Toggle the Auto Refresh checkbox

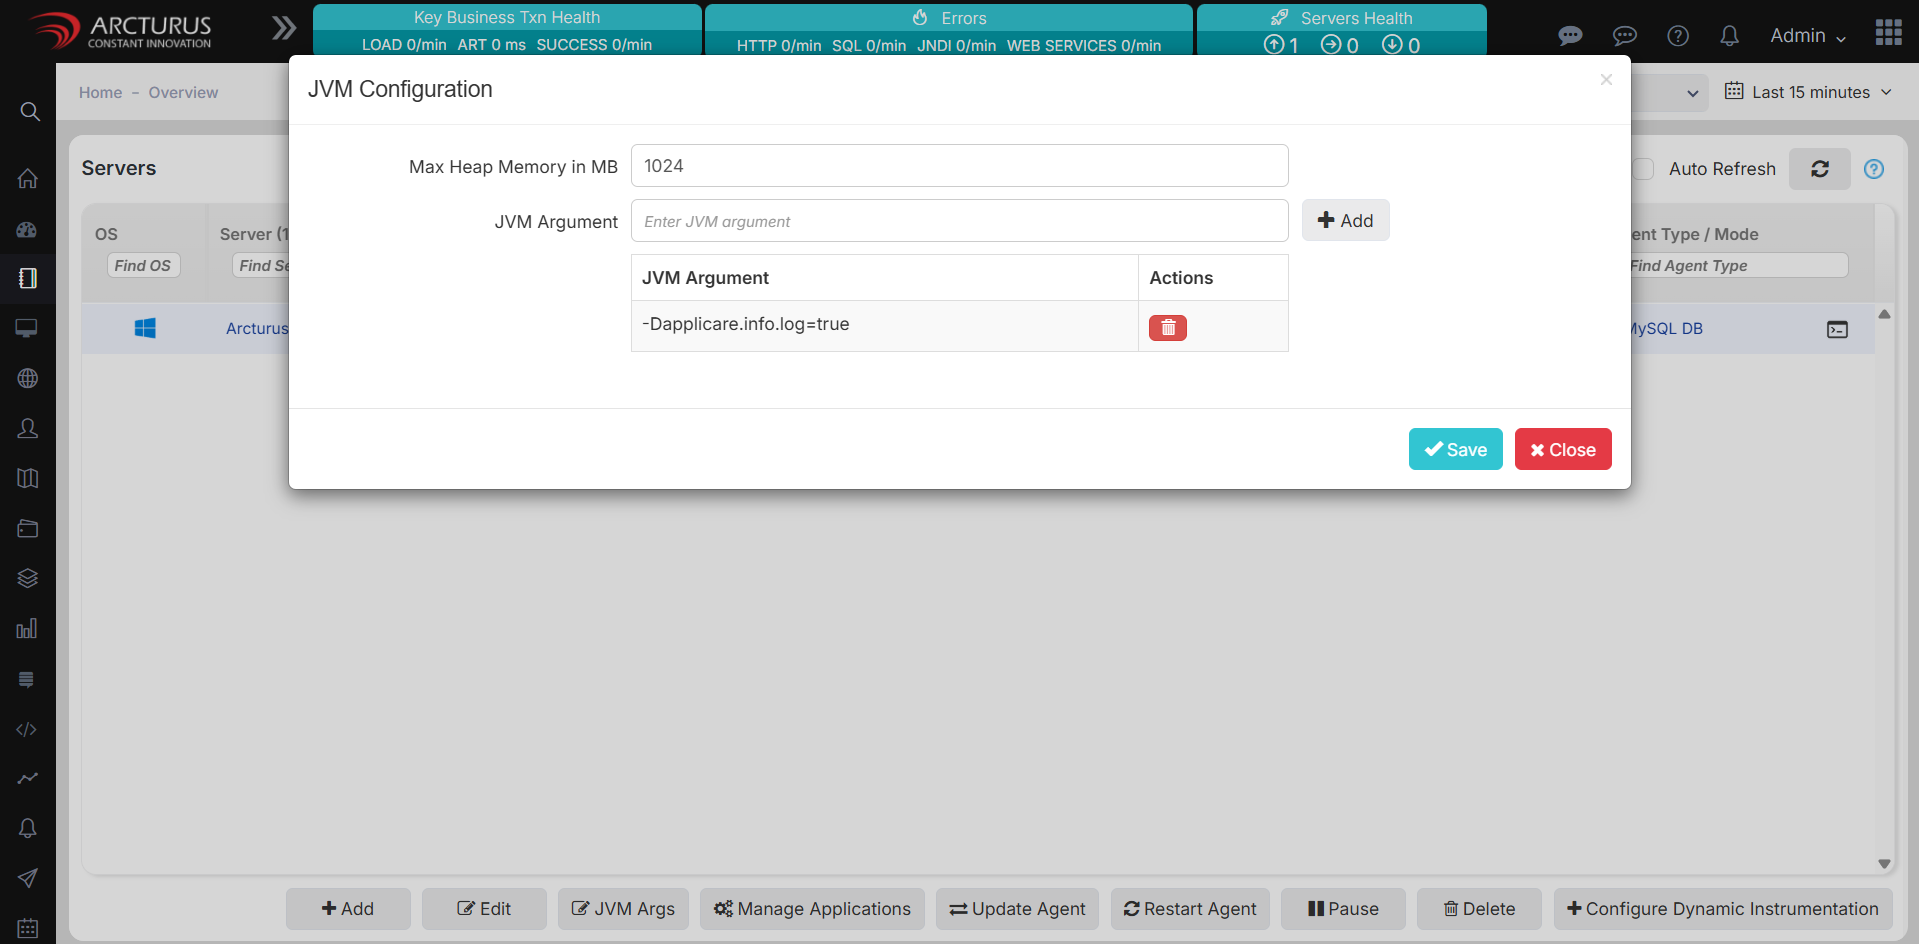click(x=1643, y=169)
